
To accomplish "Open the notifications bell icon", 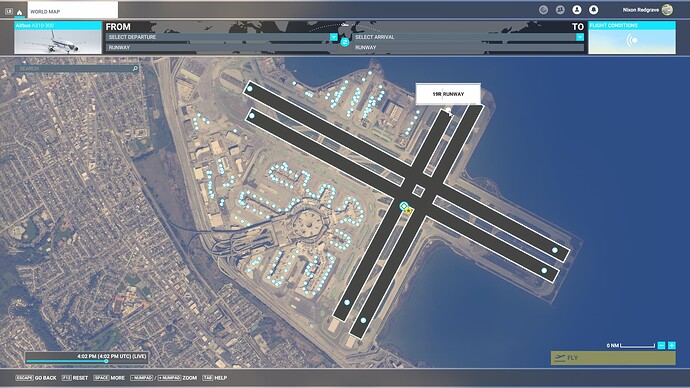I will pyautogui.click(x=594, y=10).
